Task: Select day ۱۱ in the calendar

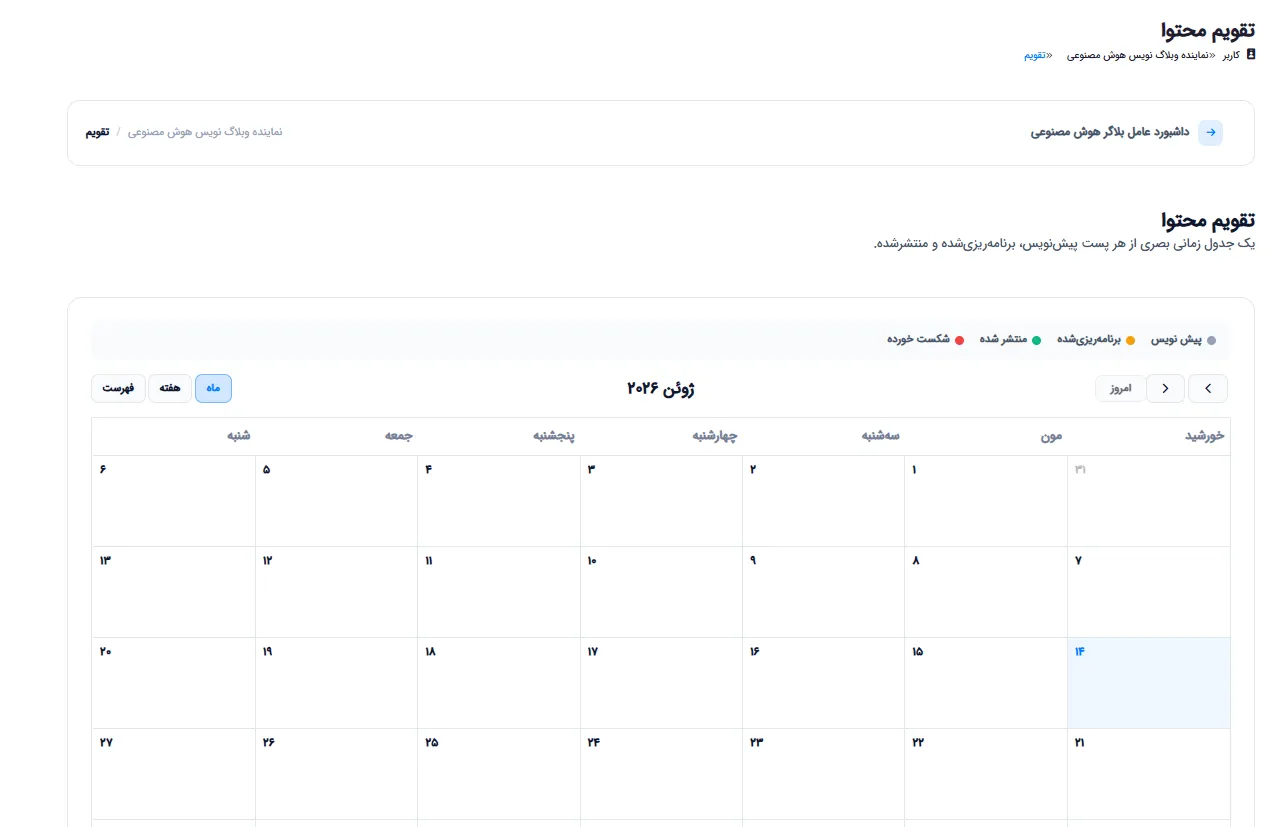Action: coord(498,592)
